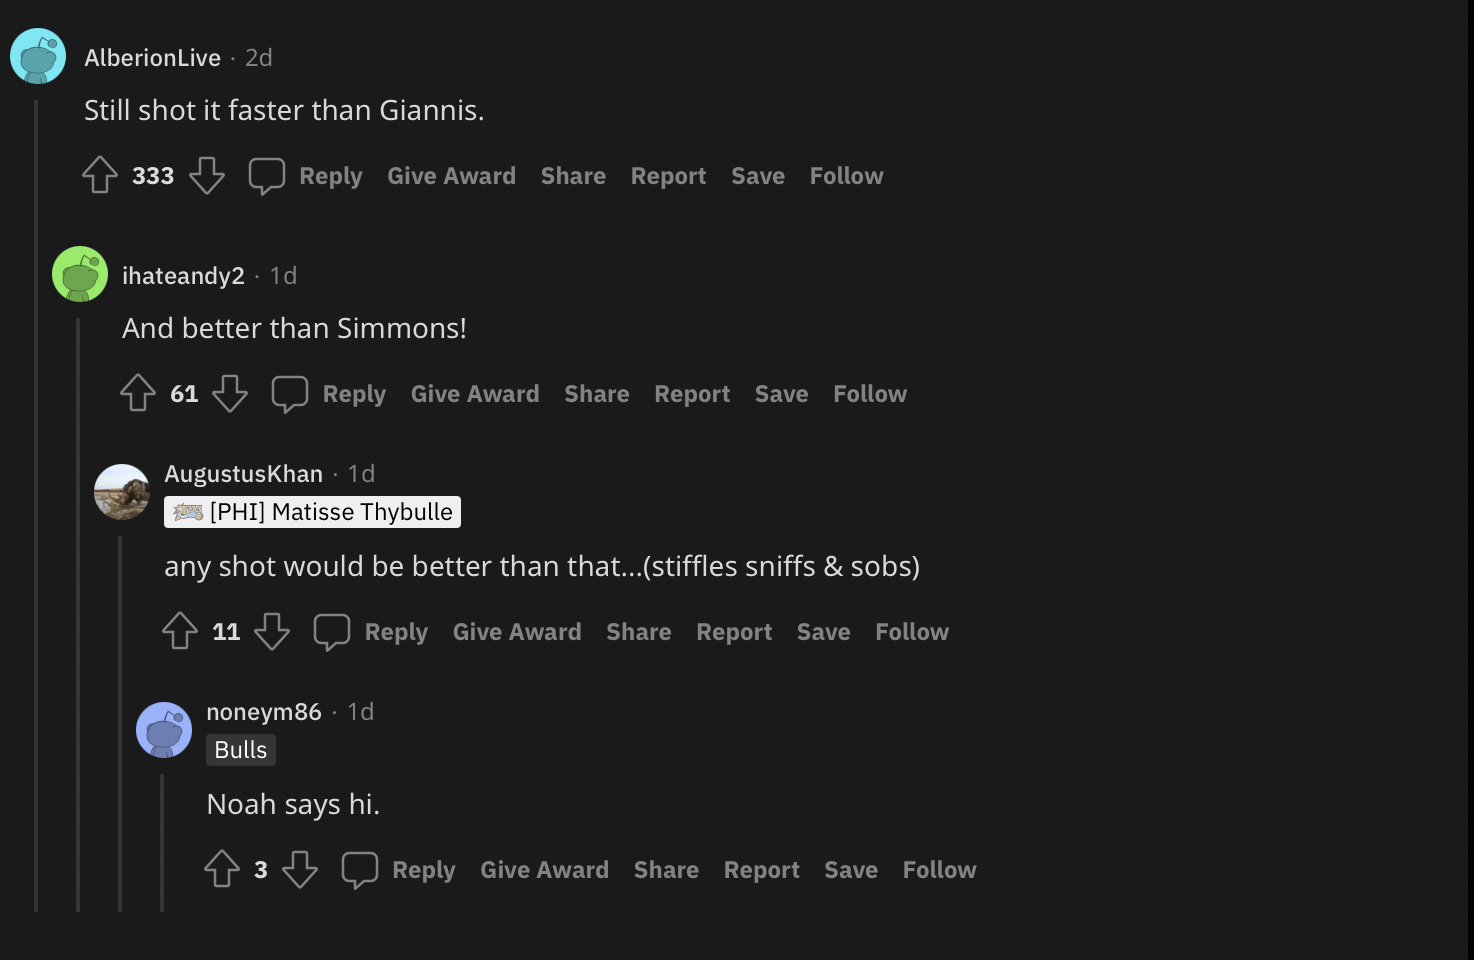The height and width of the screenshot is (960, 1474).
Task: Downvote AlberionLive's comment
Action: [x=207, y=176]
